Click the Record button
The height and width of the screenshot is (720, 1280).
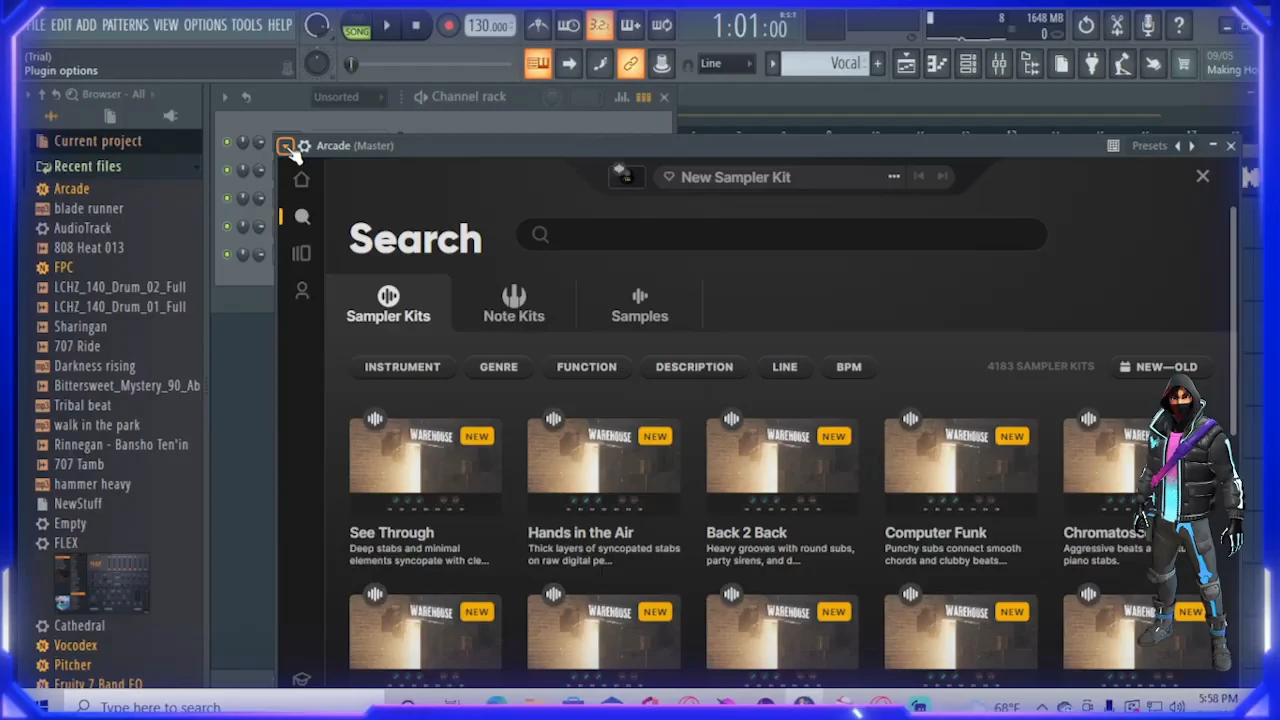click(x=448, y=26)
